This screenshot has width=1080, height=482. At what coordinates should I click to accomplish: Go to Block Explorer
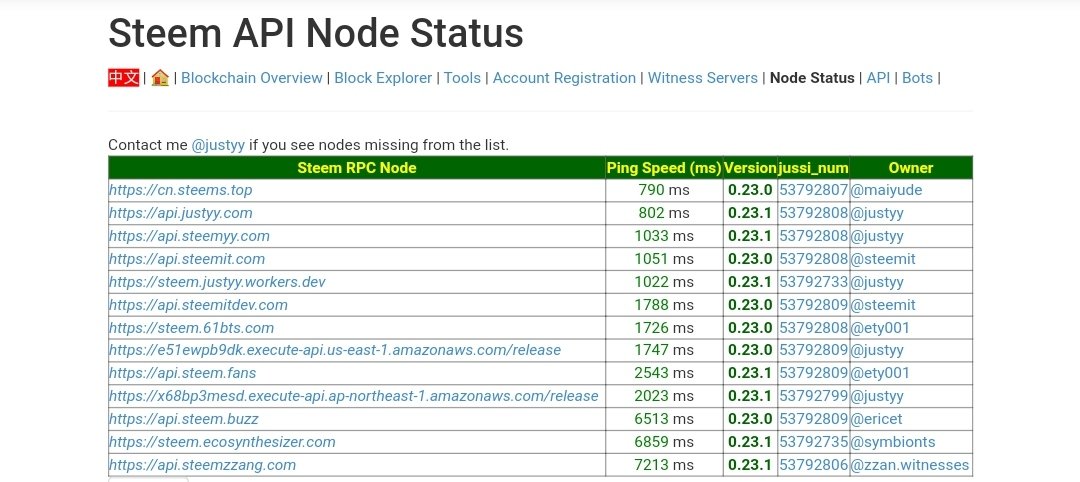point(383,78)
